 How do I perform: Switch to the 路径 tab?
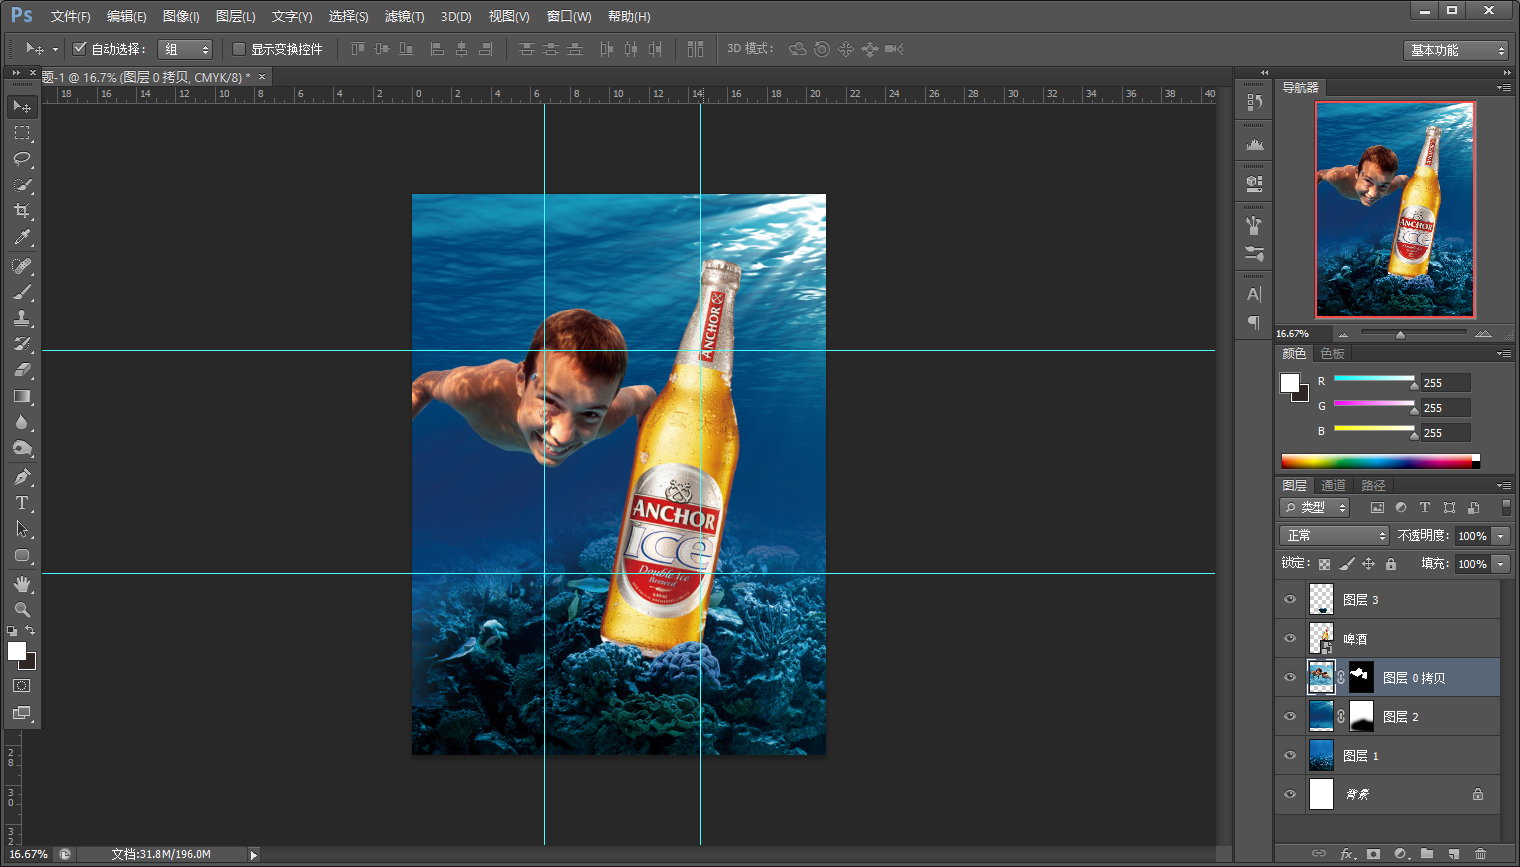pyautogui.click(x=1373, y=486)
